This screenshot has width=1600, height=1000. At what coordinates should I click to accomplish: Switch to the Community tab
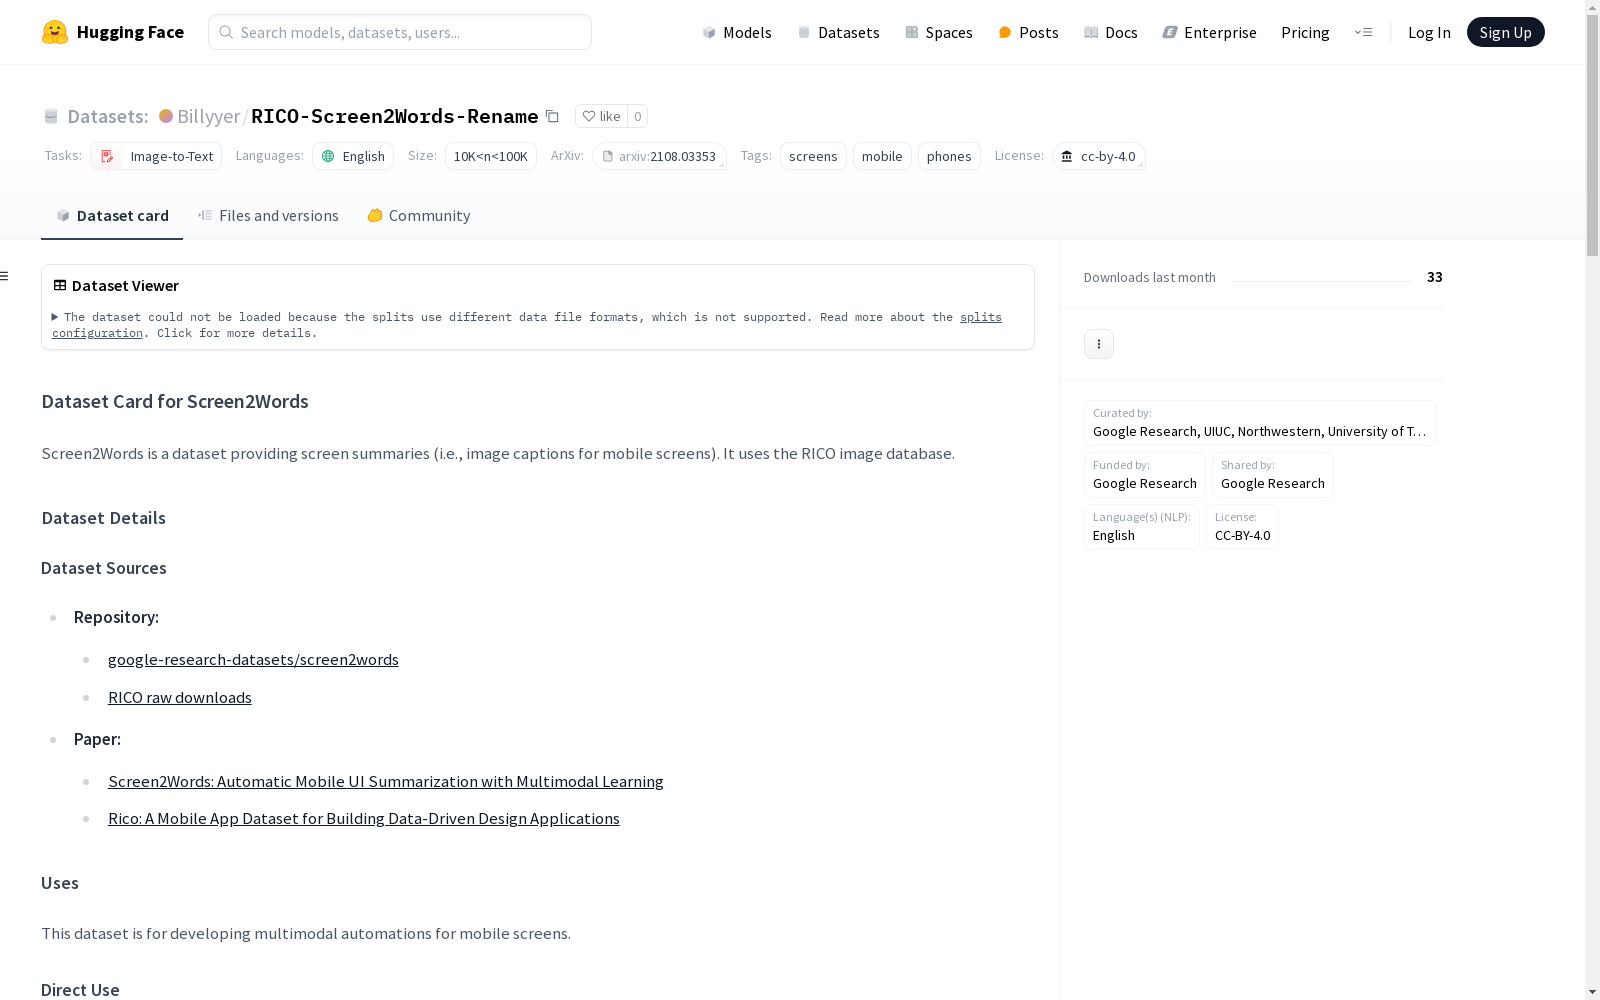pos(418,216)
